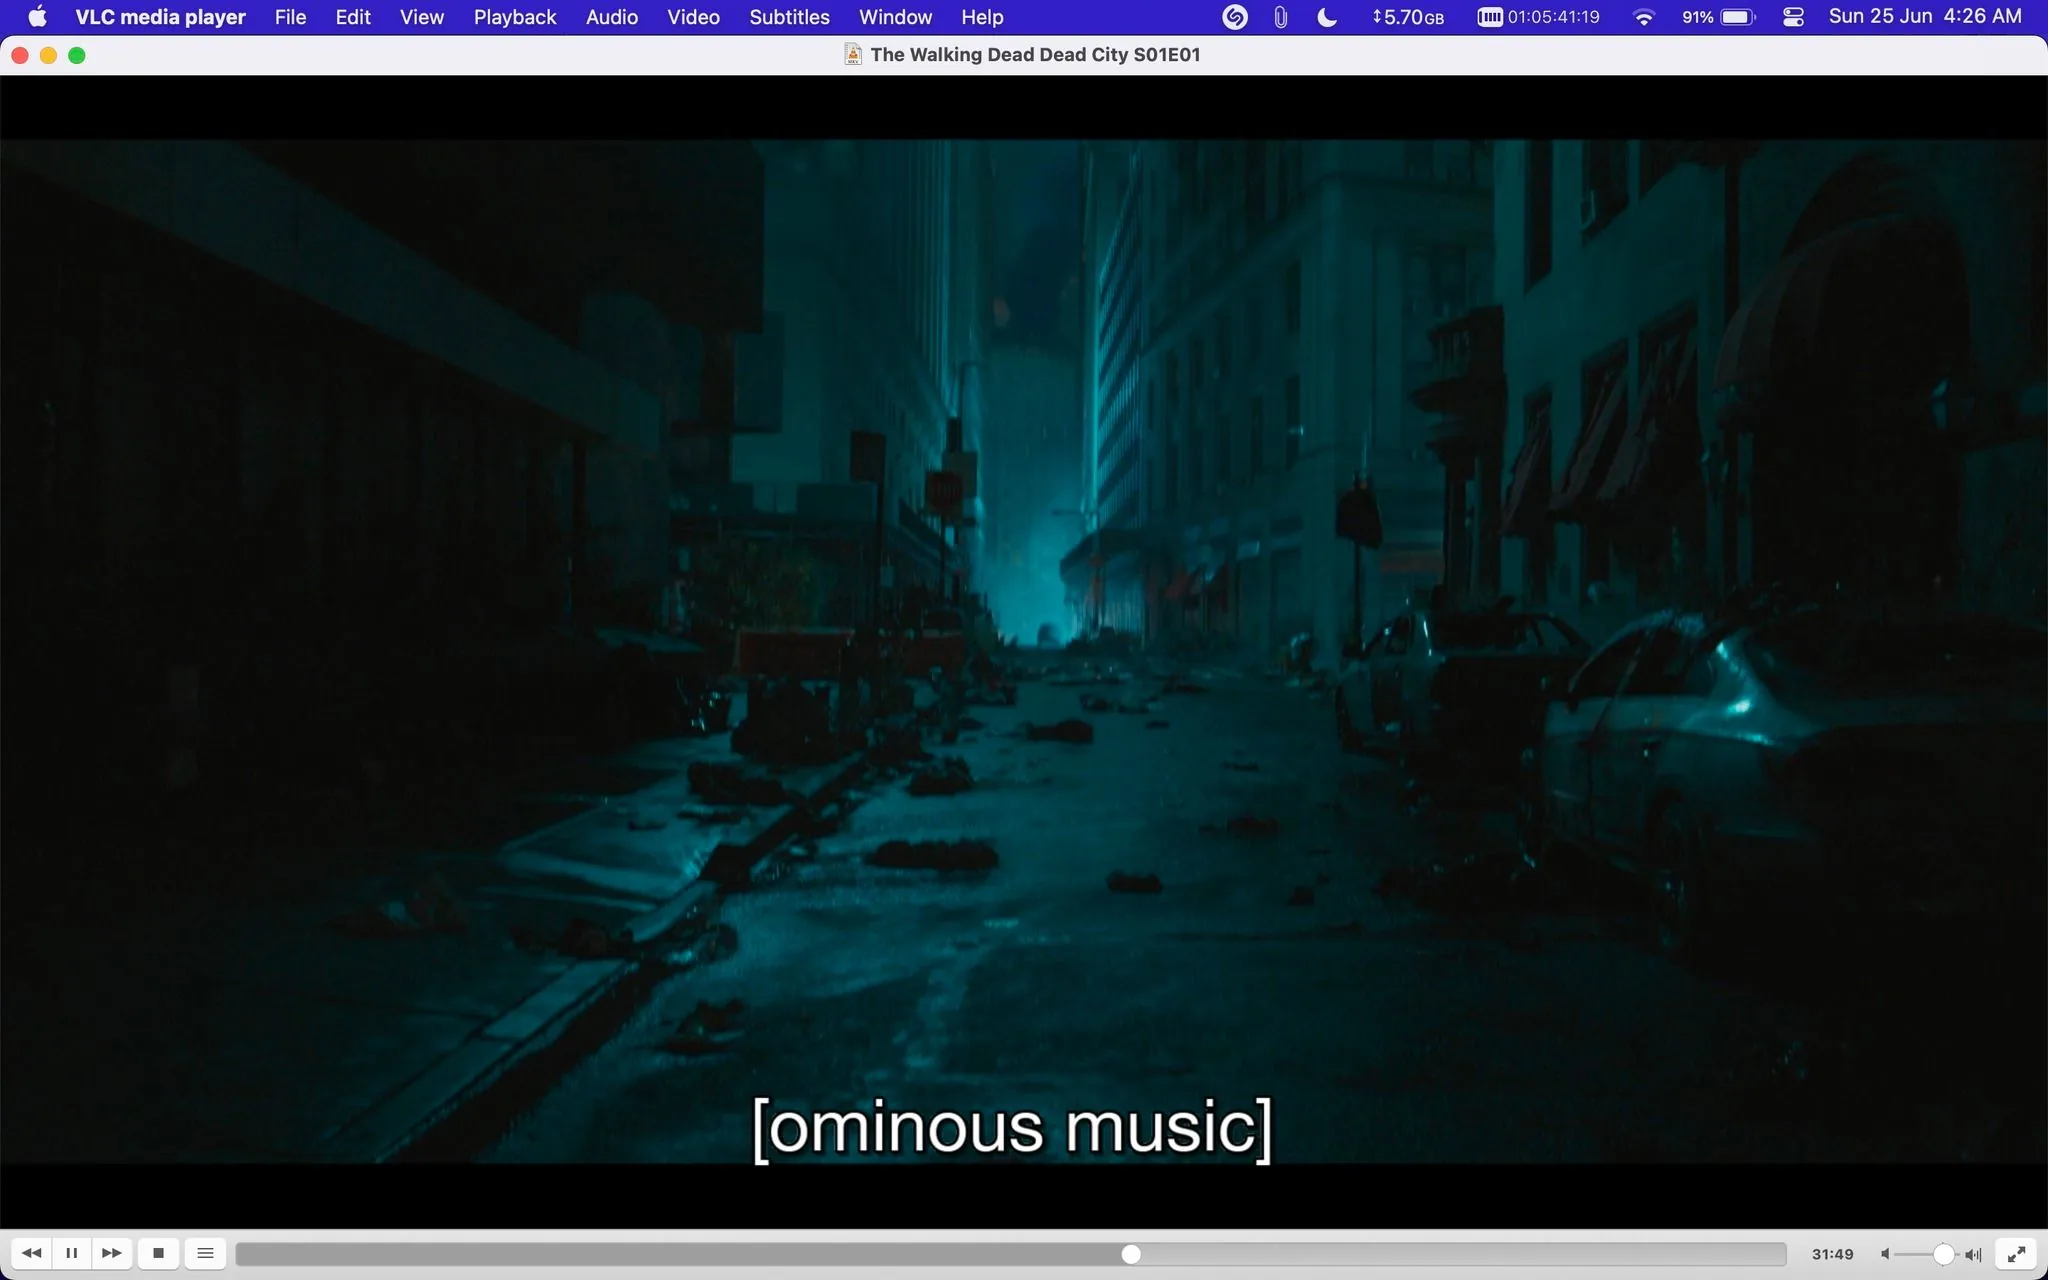Open the VLC media player menu
Viewport: 2048px width, 1280px height.
coord(158,17)
